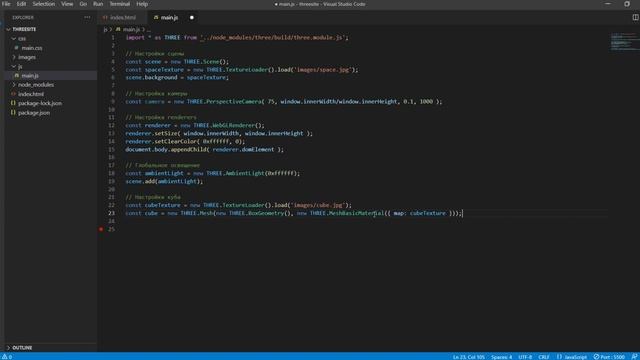The width and height of the screenshot is (640, 360).
Task: Click the HTML icon beside index.html
Action: pos(13,94)
